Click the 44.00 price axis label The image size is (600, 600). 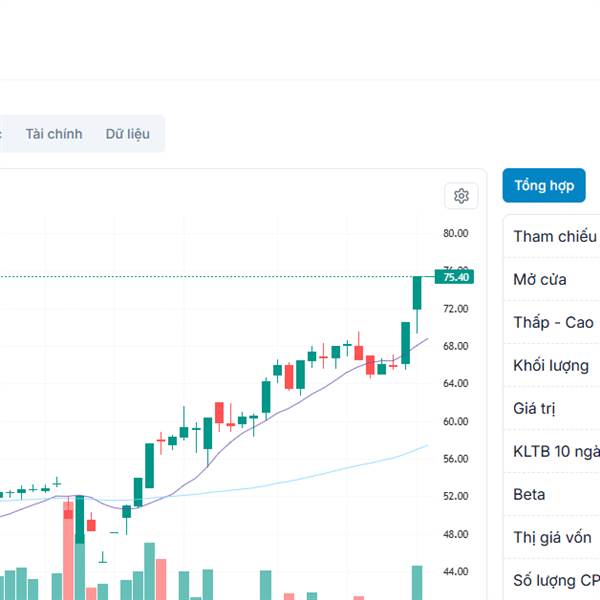click(x=455, y=571)
